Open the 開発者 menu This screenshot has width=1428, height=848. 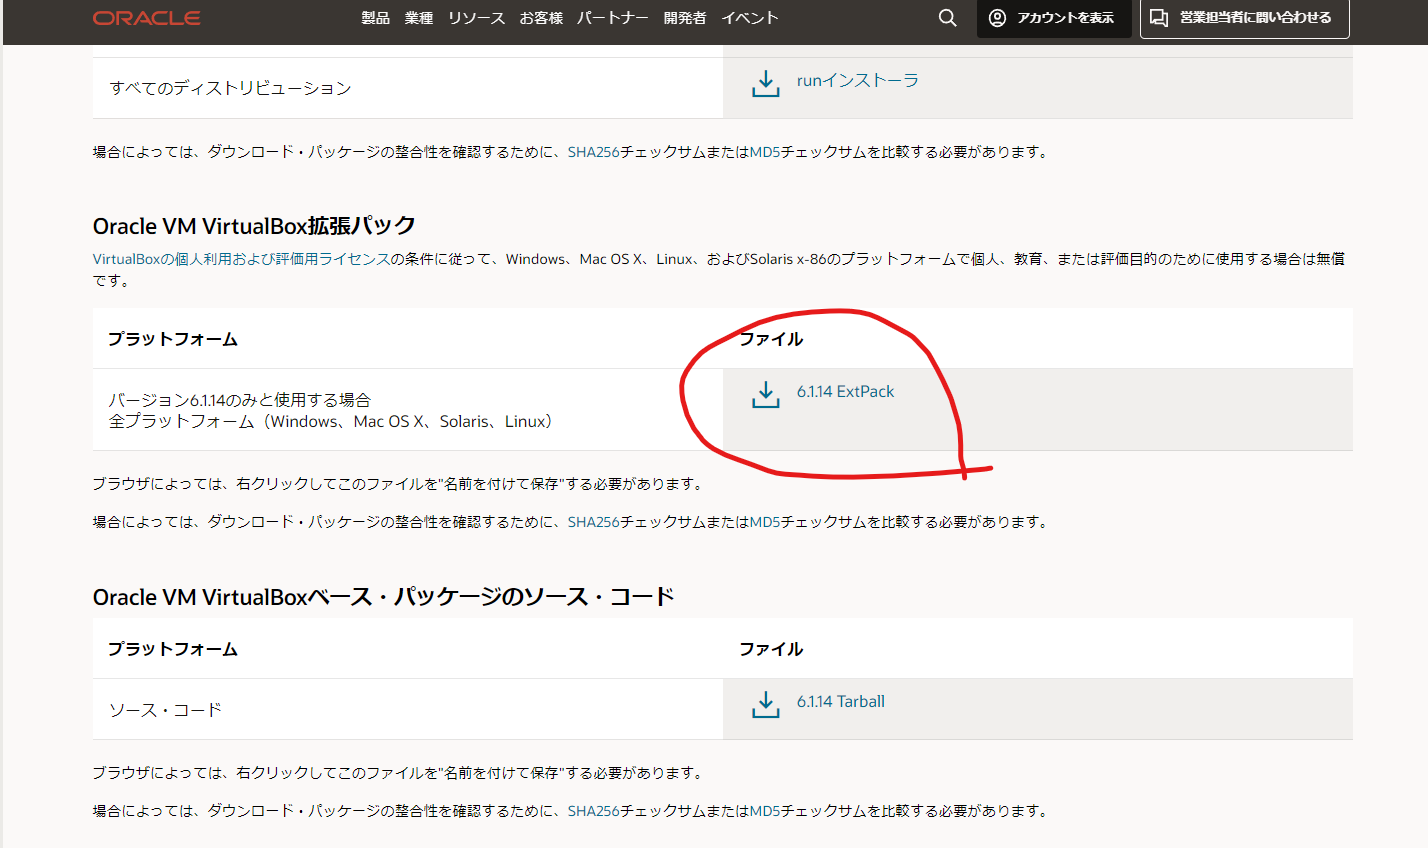point(685,18)
